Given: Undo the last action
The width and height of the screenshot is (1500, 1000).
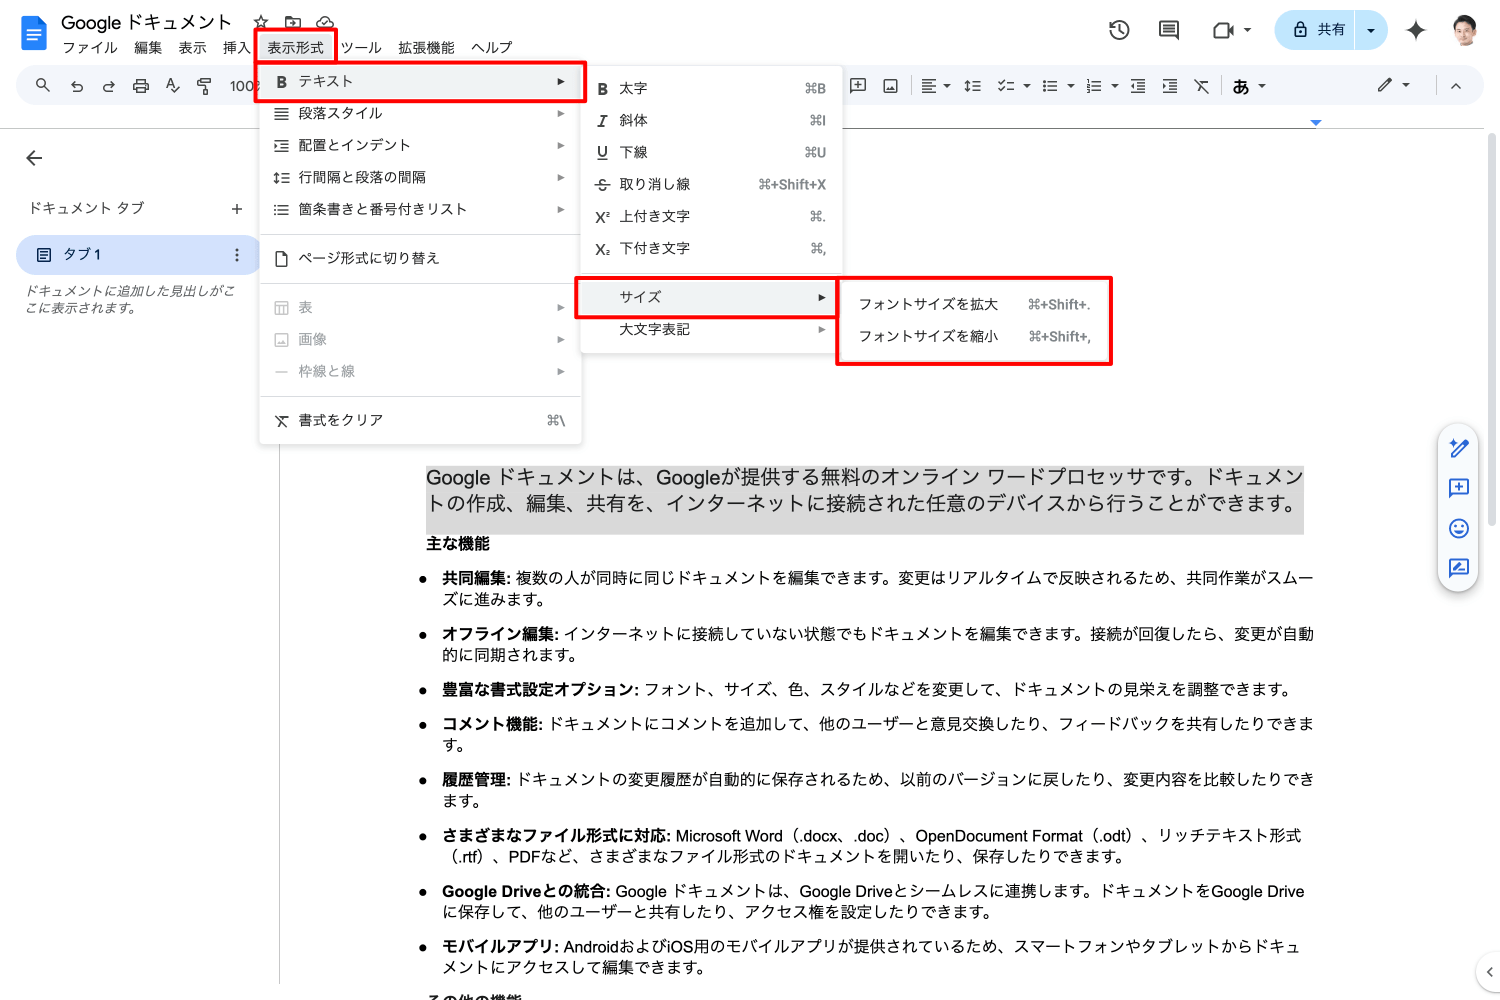Looking at the screenshot, I should coord(77,86).
